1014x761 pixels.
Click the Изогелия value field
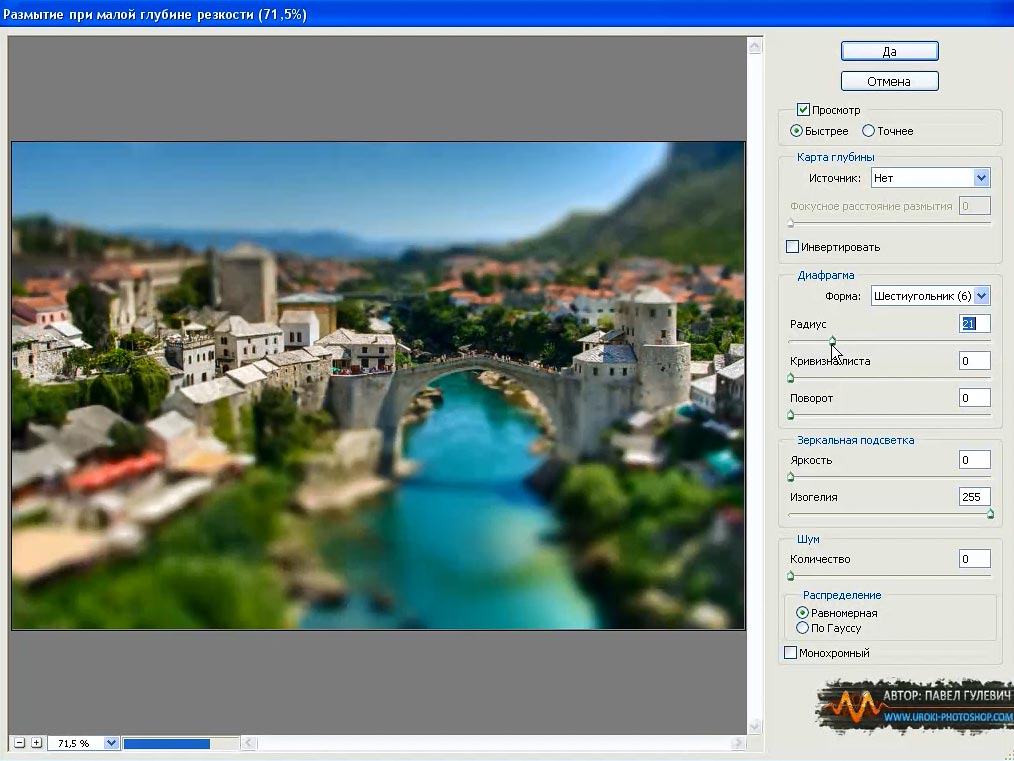975,497
